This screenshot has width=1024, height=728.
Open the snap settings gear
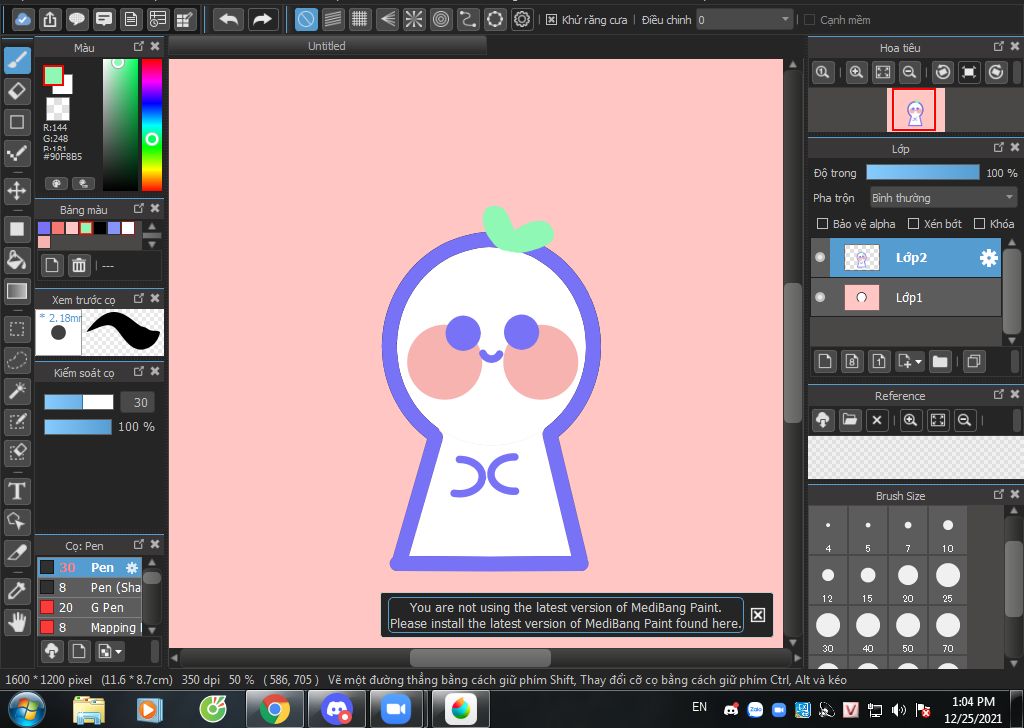(x=522, y=19)
